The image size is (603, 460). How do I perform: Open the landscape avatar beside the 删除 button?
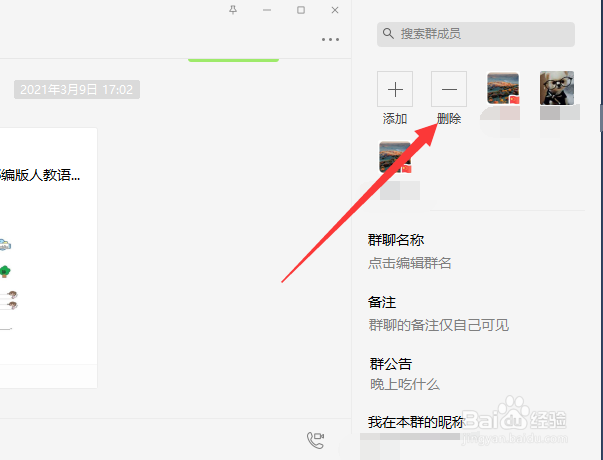tap(503, 88)
